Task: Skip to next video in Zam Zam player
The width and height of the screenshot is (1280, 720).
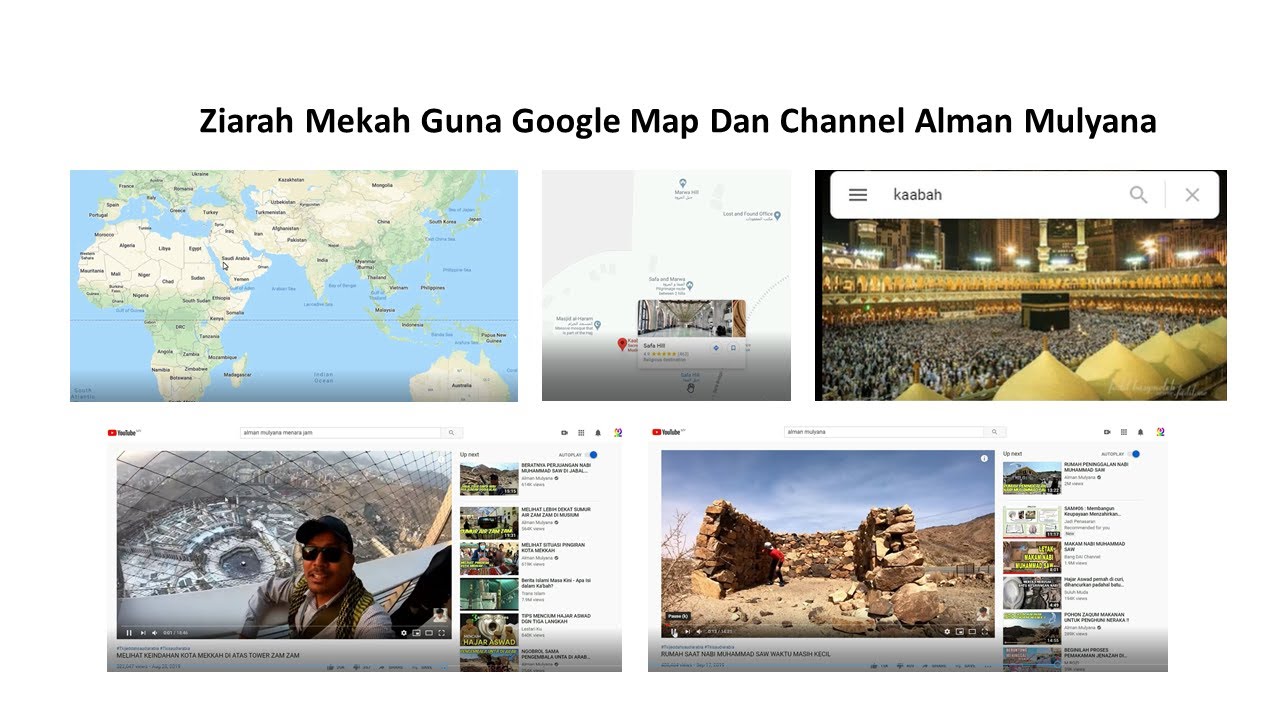Action: point(143,633)
